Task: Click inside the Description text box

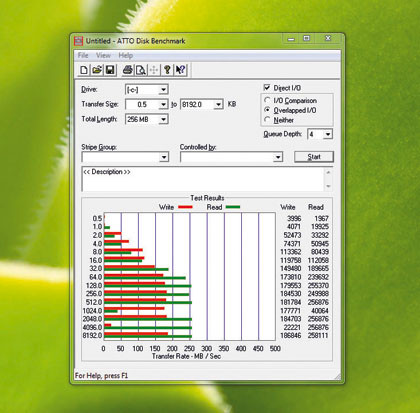Action: pos(203,179)
